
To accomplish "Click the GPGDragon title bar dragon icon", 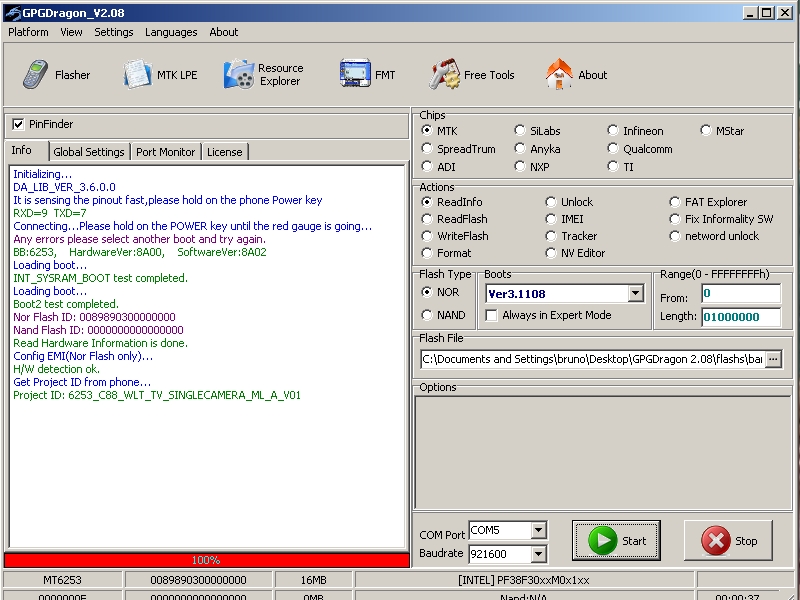I will [12, 13].
